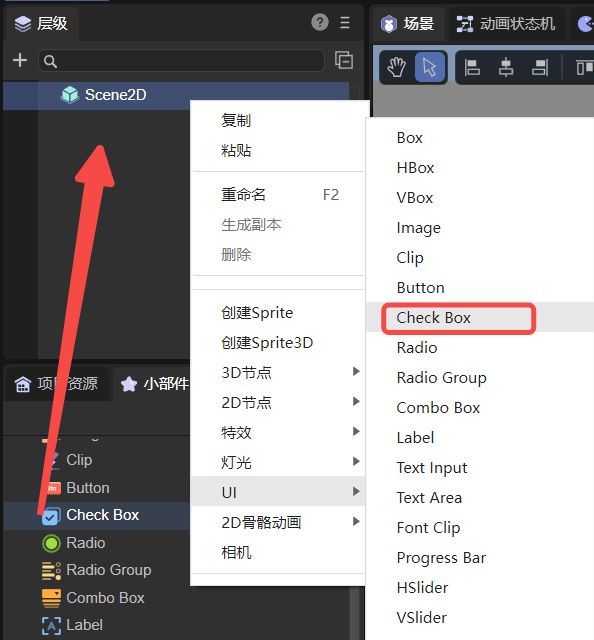
Task: Click the hierarchy search field
Action: (181, 61)
